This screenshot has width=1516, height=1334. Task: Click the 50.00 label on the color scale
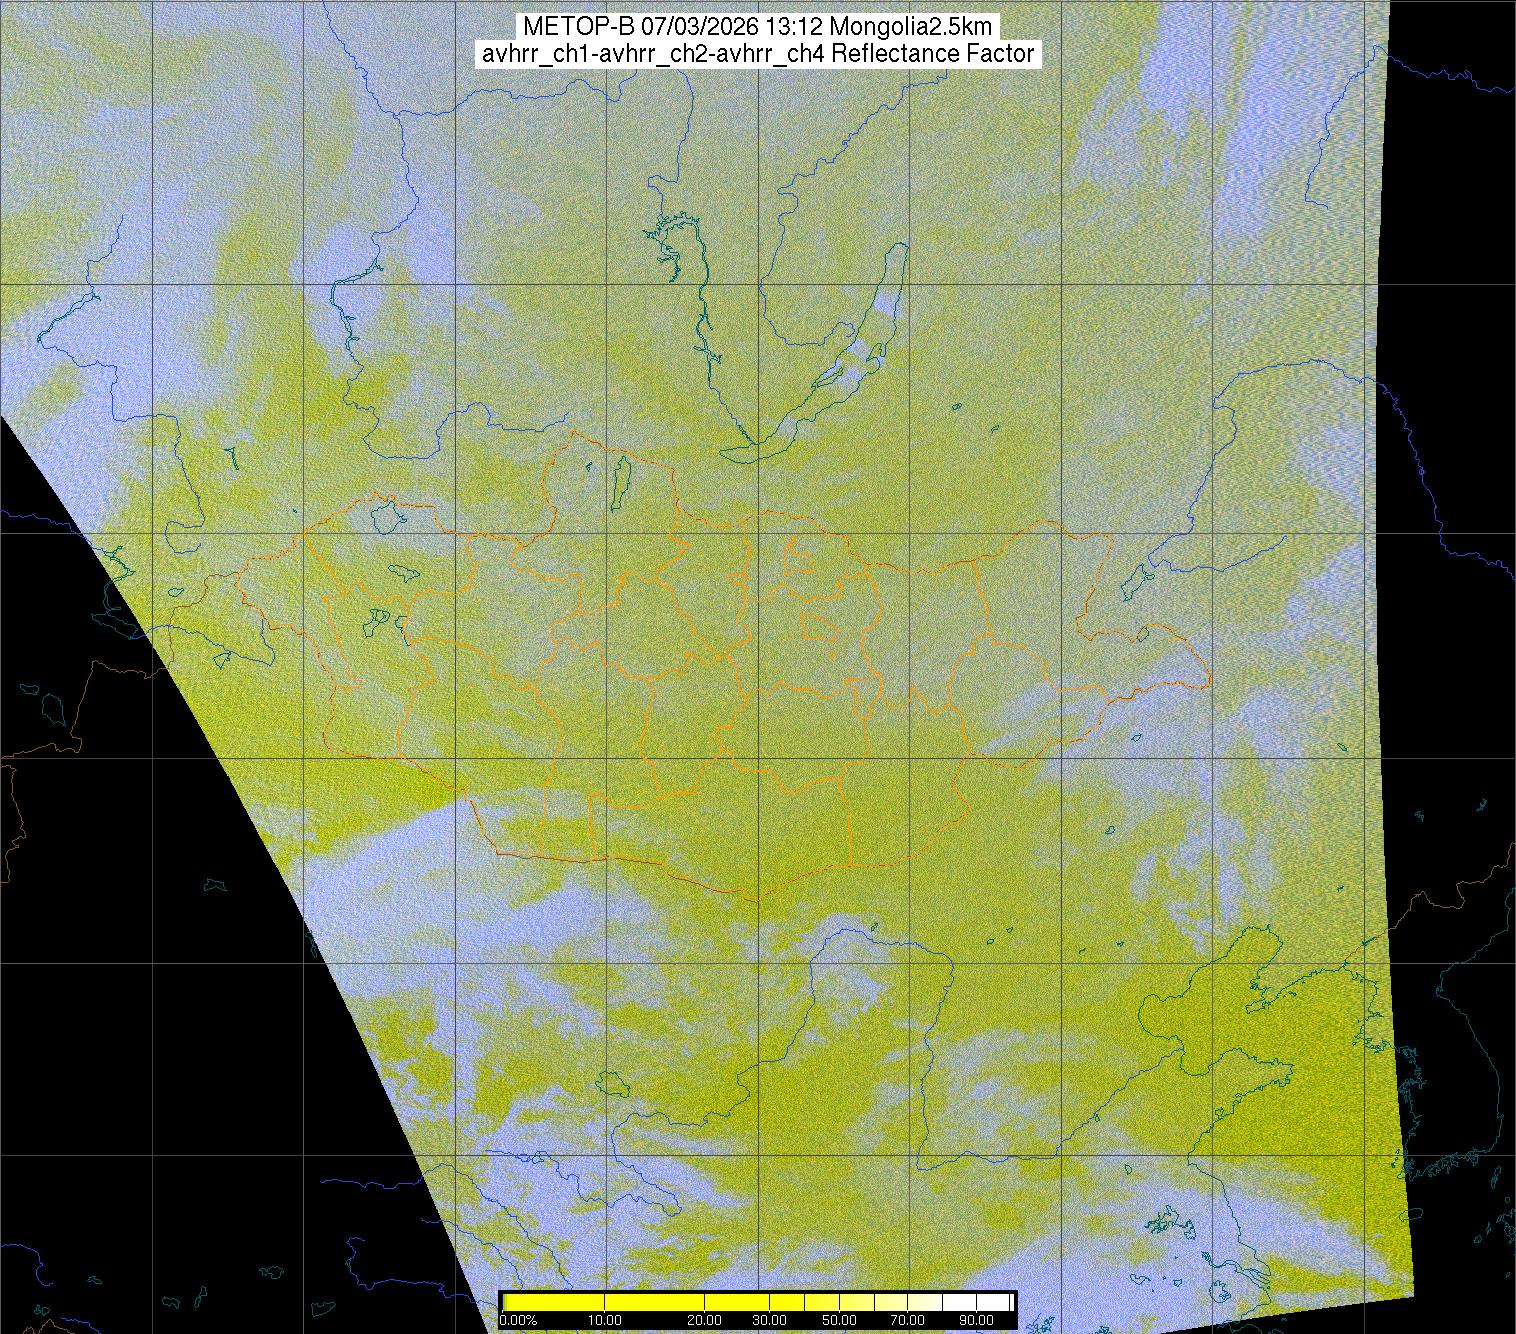(x=841, y=1320)
